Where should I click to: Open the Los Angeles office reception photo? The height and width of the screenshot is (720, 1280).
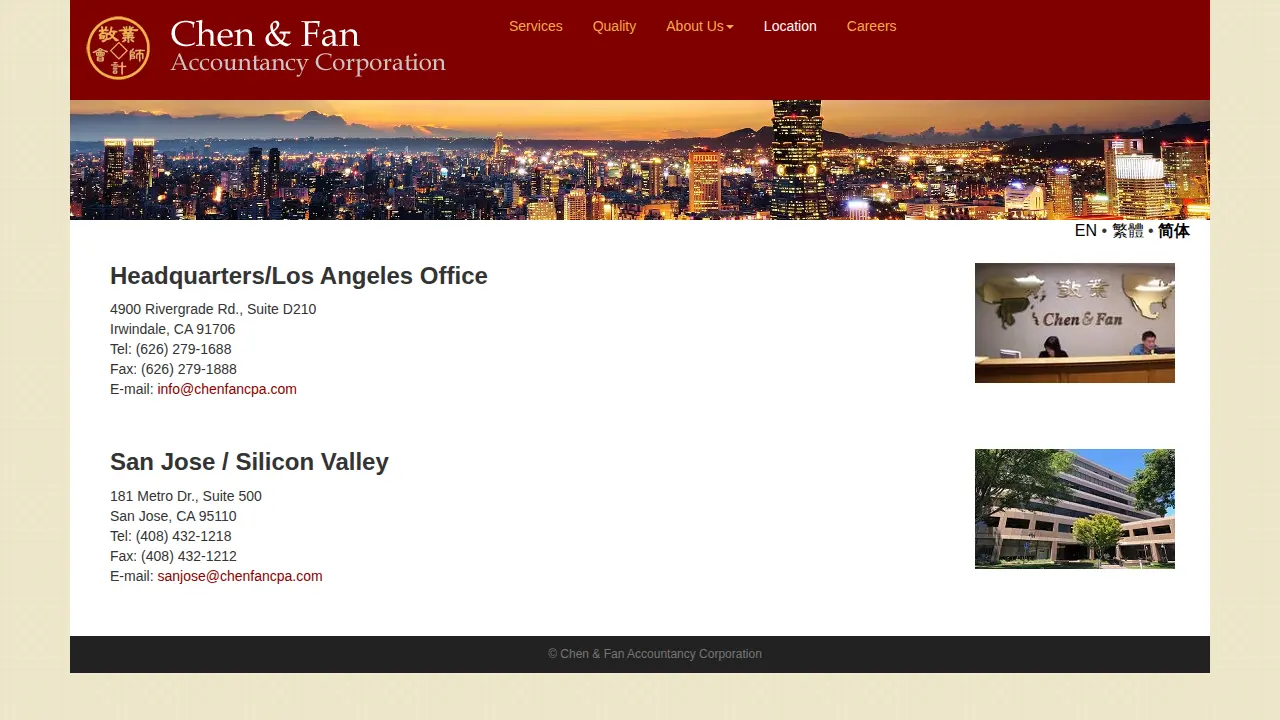[x=1075, y=323]
